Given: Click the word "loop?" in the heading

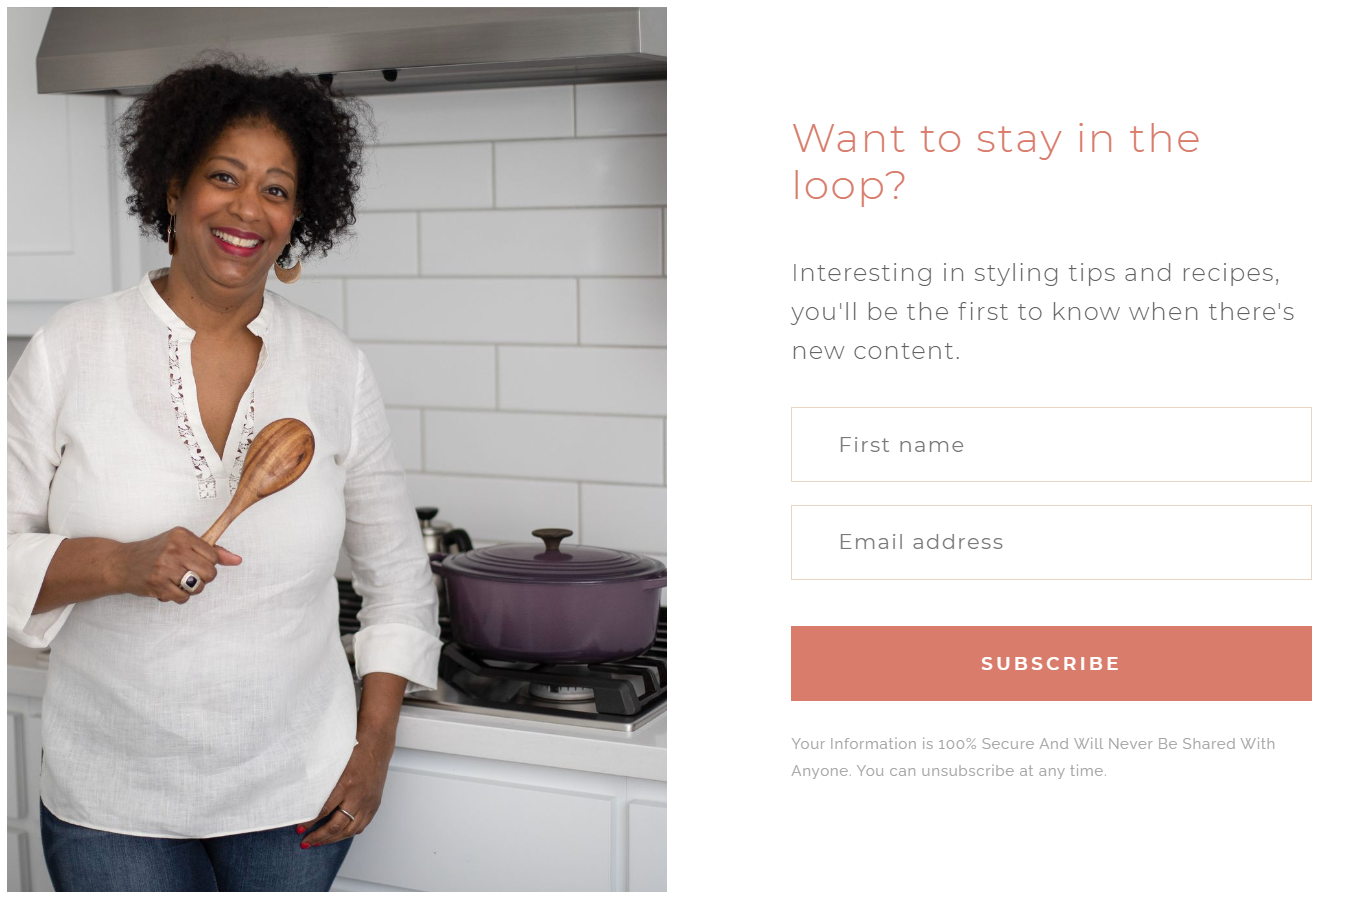Looking at the screenshot, I should (x=849, y=186).
